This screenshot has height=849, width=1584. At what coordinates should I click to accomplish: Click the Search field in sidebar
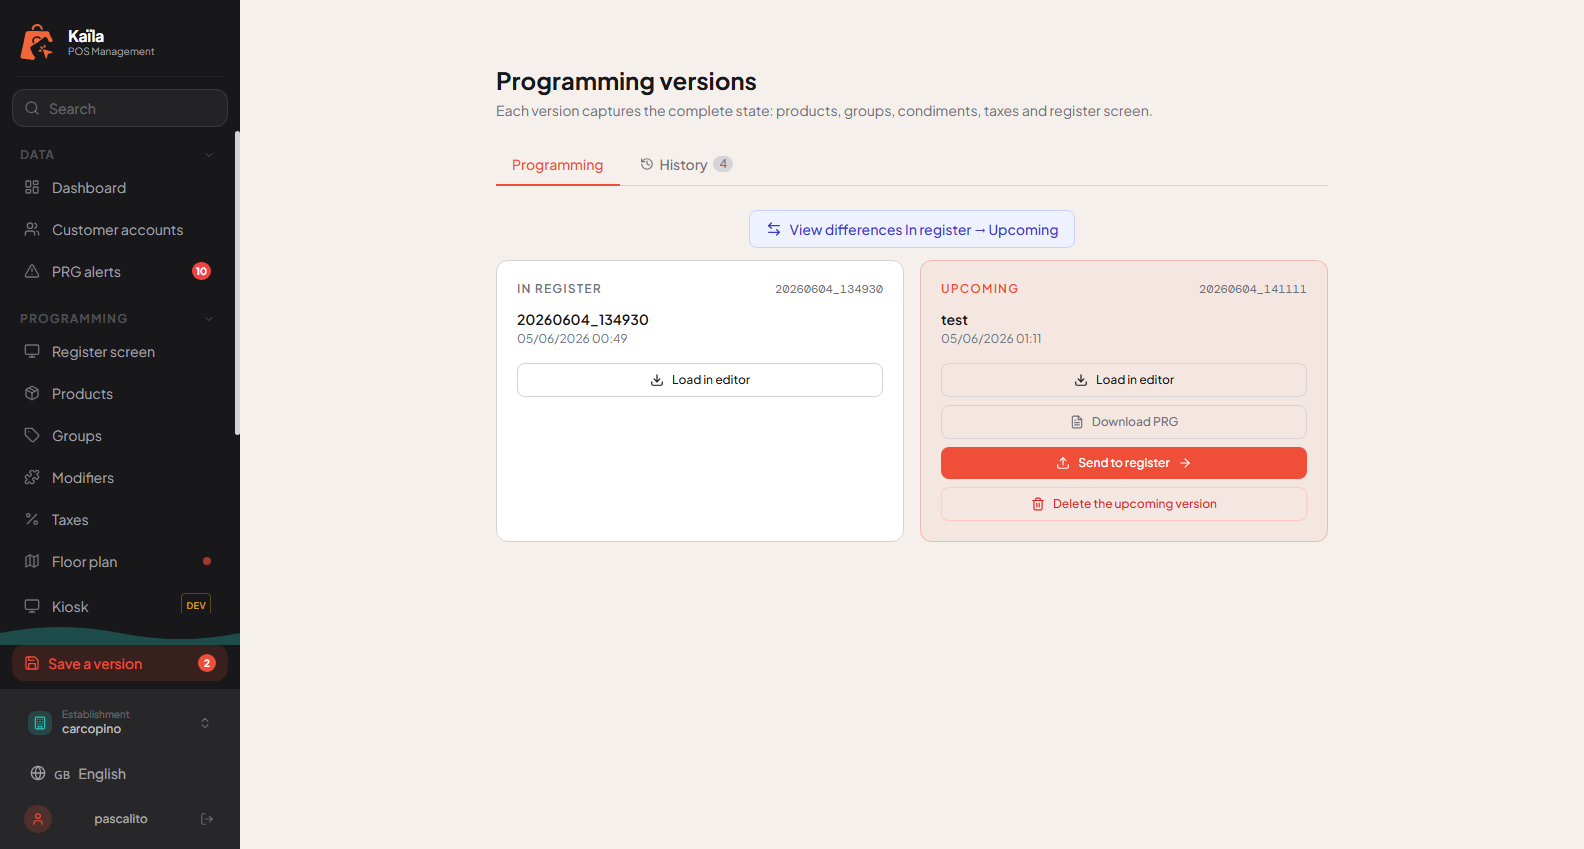tap(120, 108)
